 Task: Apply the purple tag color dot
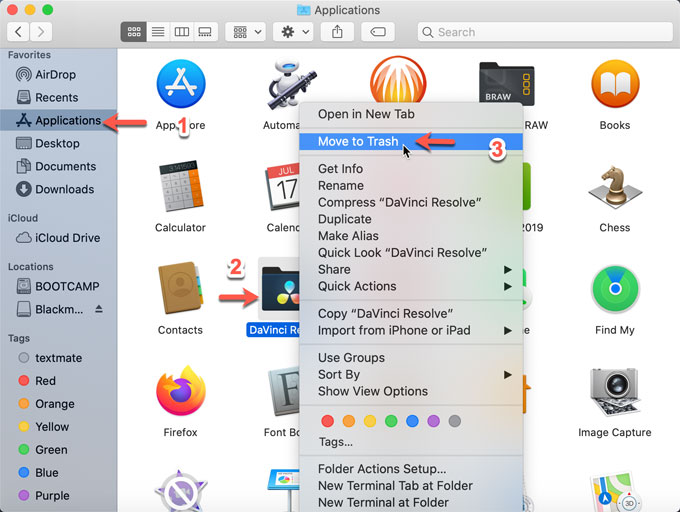point(434,421)
